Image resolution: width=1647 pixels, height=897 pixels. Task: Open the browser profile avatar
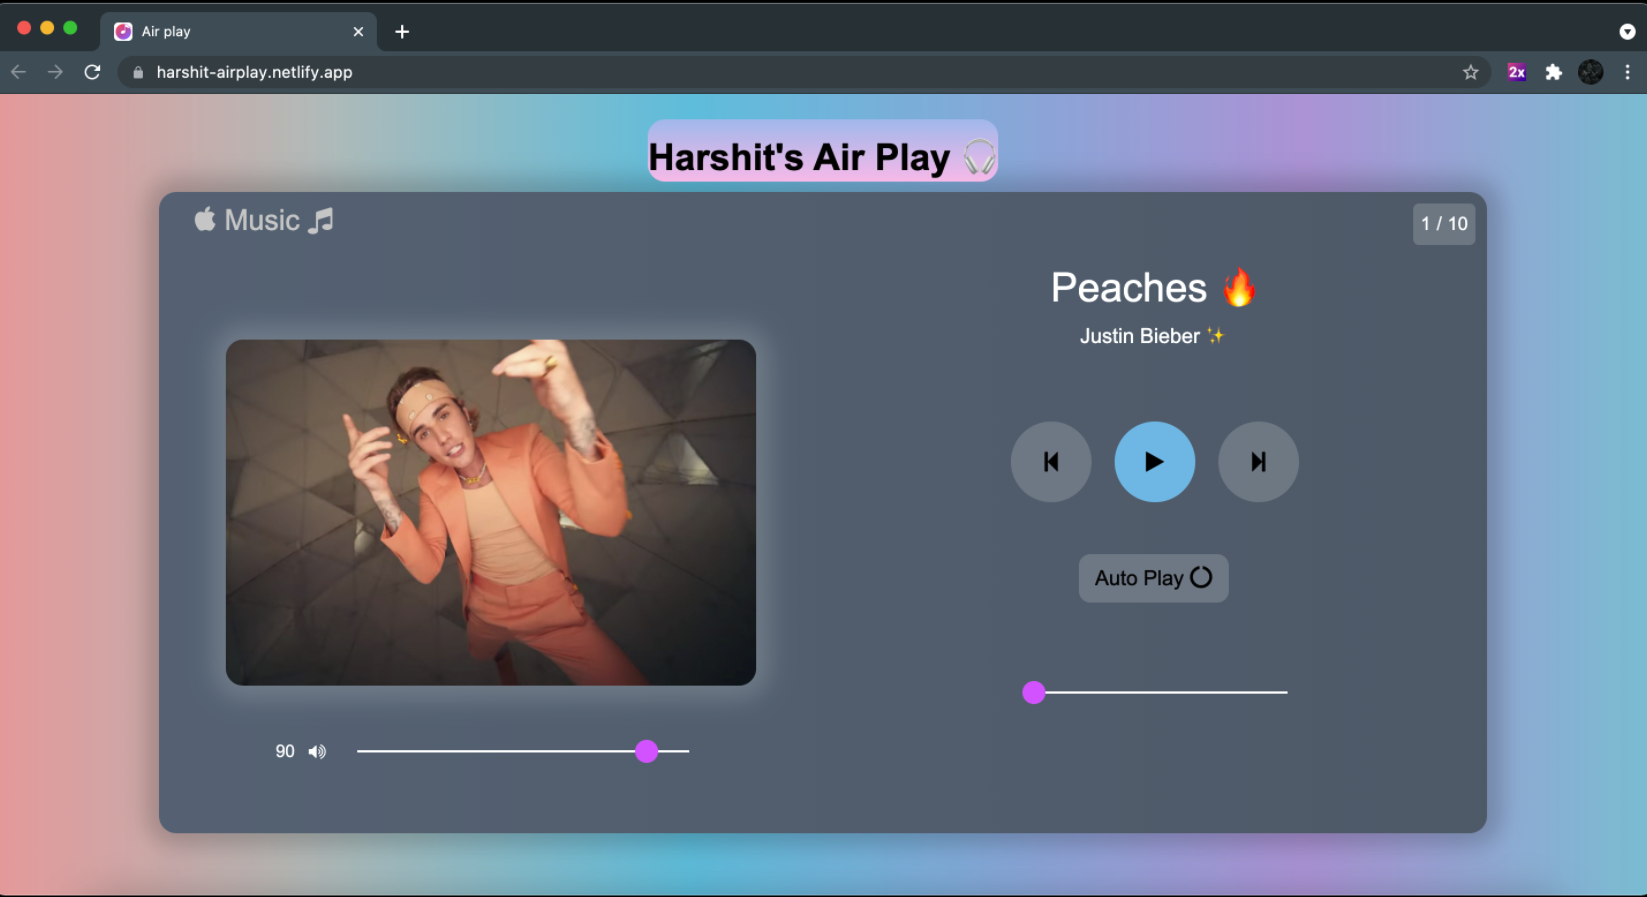(x=1590, y=72)
